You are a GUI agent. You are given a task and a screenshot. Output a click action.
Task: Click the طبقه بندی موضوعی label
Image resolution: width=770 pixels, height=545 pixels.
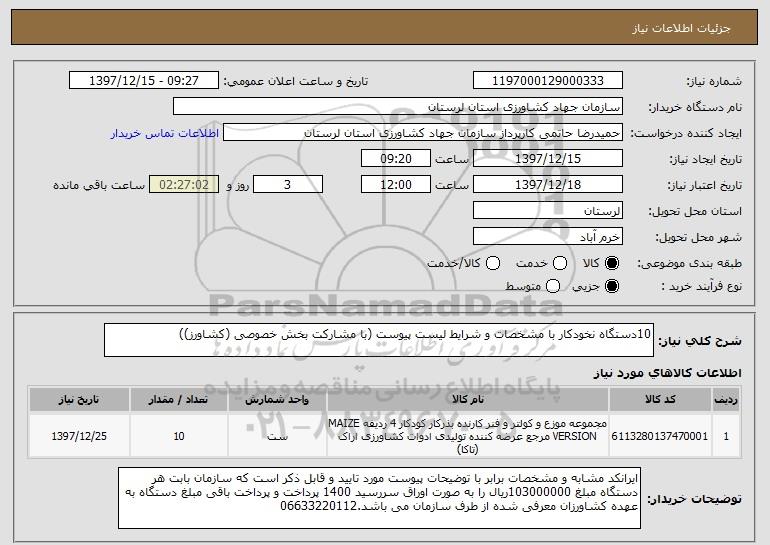point(689,264)
